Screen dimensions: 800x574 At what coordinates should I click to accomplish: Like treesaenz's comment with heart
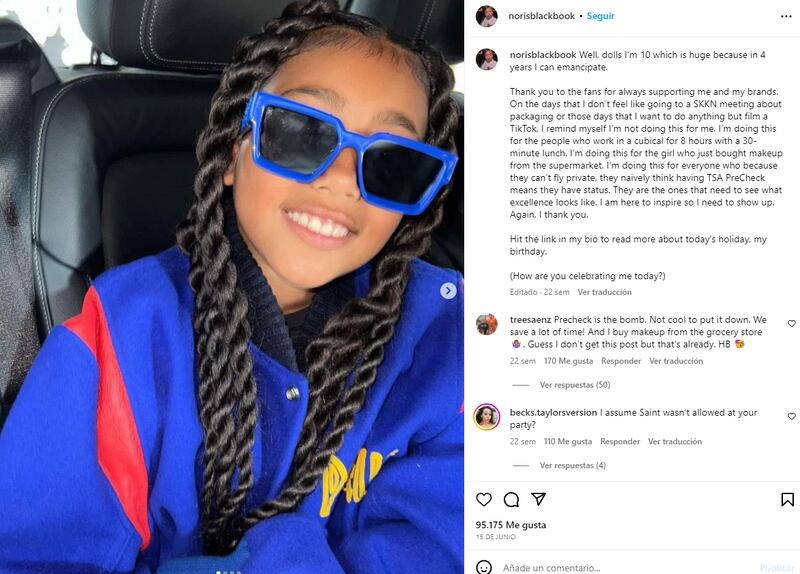coord(791,323)
